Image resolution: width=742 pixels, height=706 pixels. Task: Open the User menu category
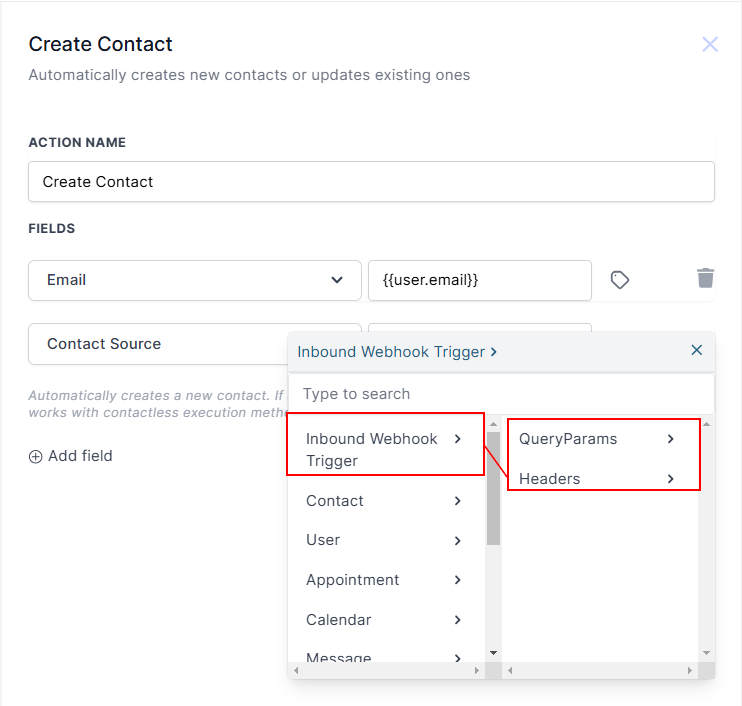[323, 540]
